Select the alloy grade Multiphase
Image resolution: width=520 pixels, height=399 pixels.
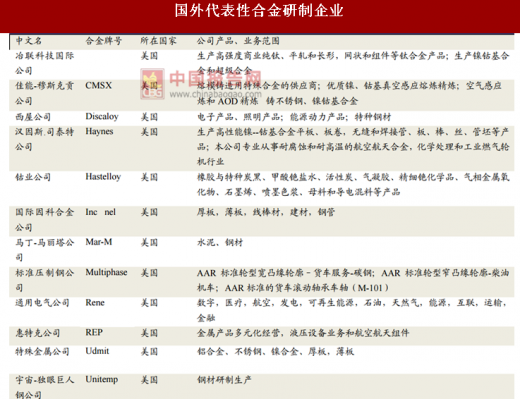point(106,273)
